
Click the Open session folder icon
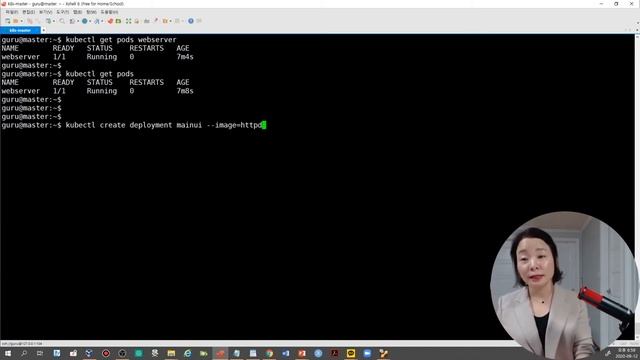pyautogui.click(x=16, y=21)
